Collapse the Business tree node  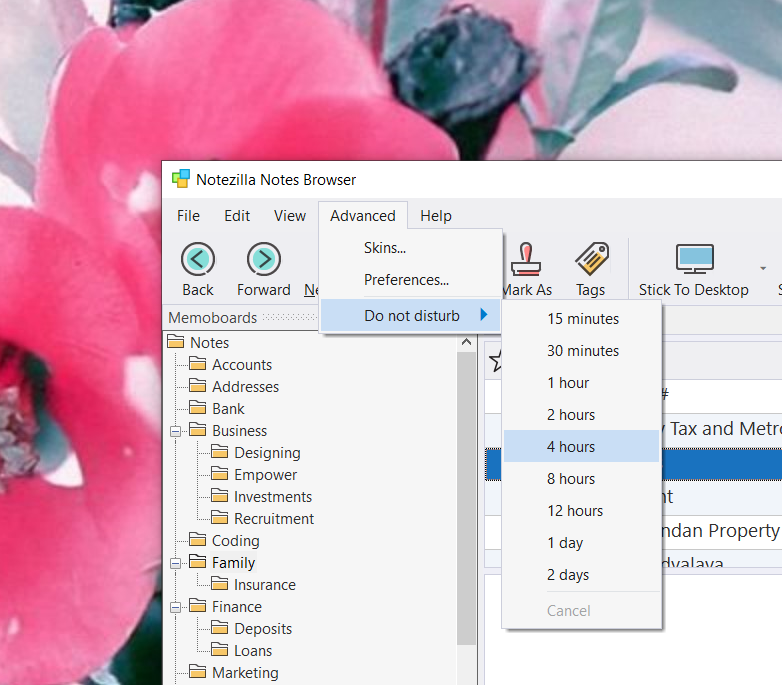click(176, 431)
